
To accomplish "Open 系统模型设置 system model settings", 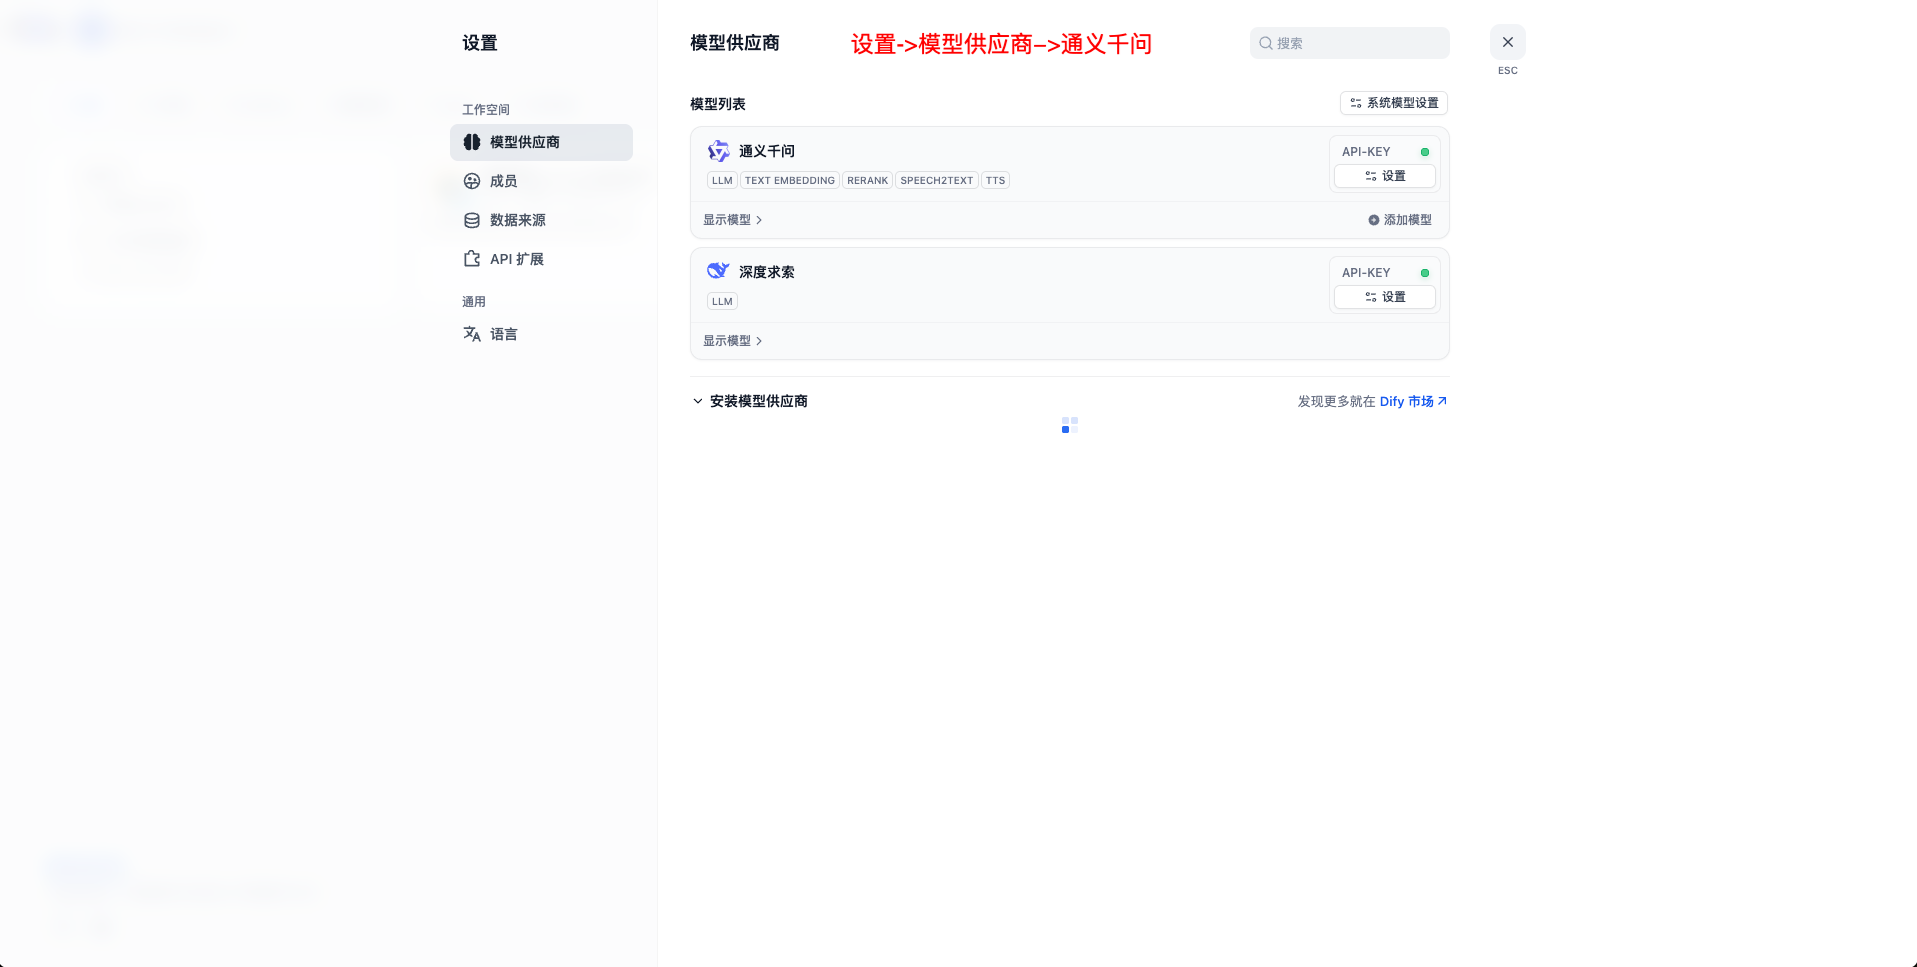I will click(x=1394, y=103).
